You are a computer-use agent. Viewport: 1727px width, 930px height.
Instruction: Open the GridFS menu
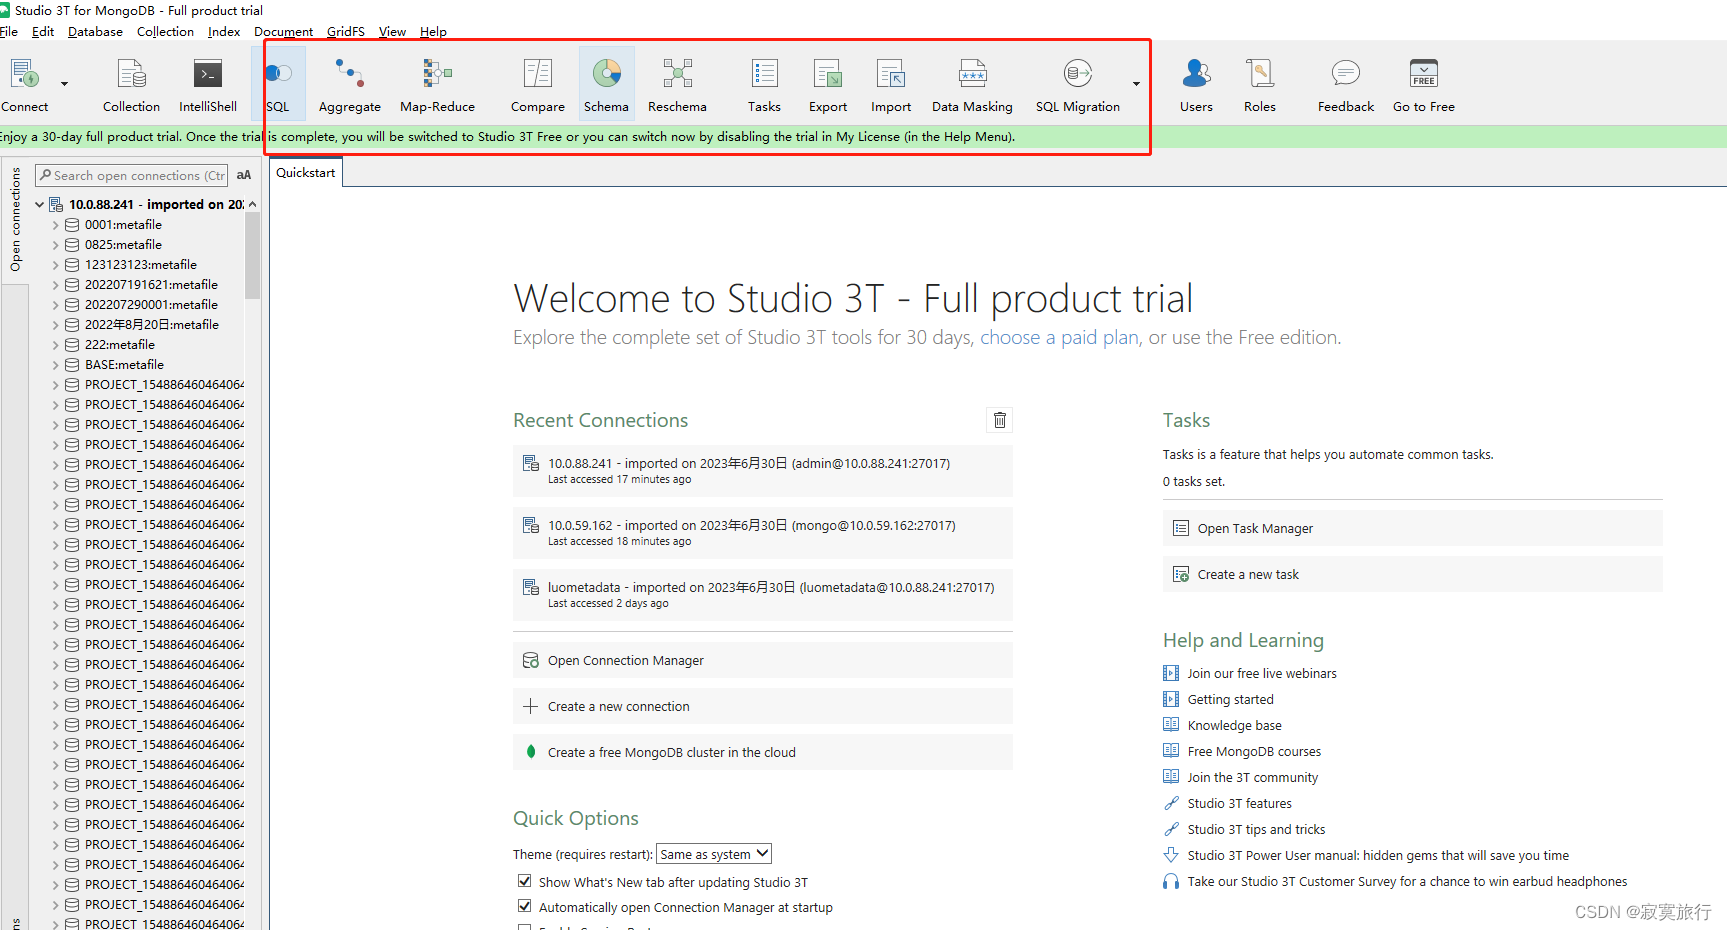(346, 31)
